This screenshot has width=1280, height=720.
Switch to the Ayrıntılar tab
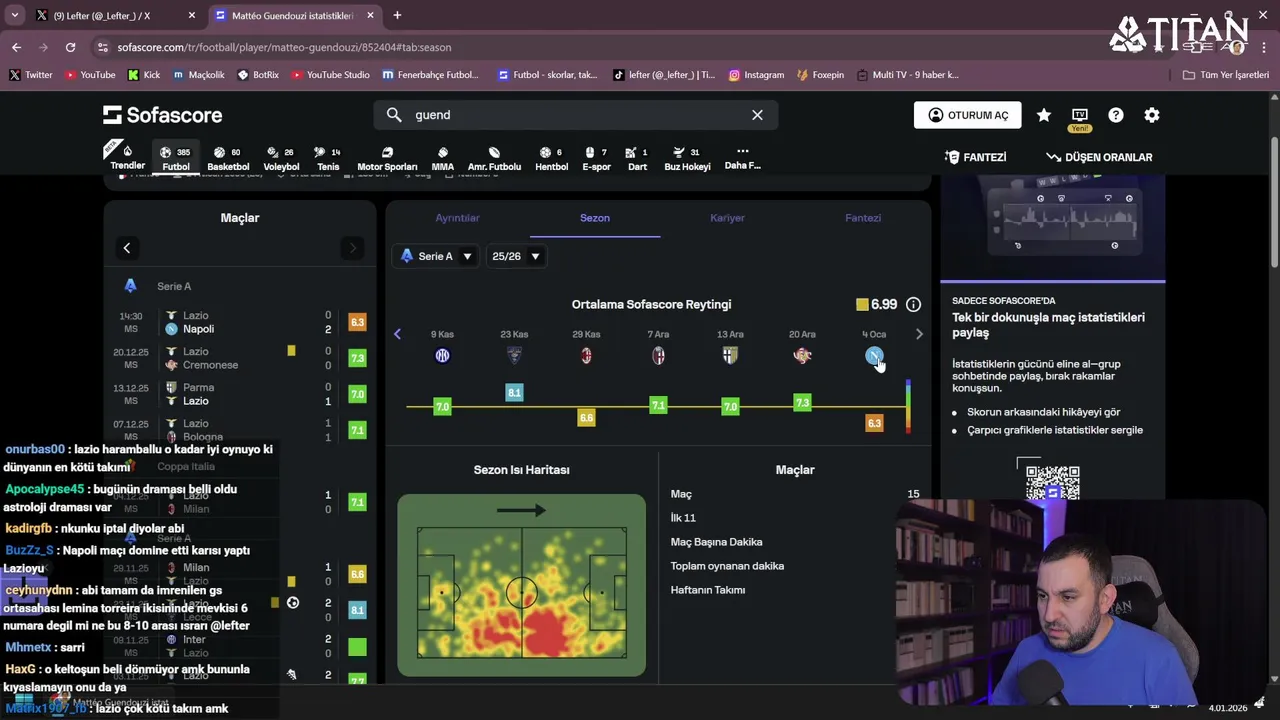(x=457, y=218)
